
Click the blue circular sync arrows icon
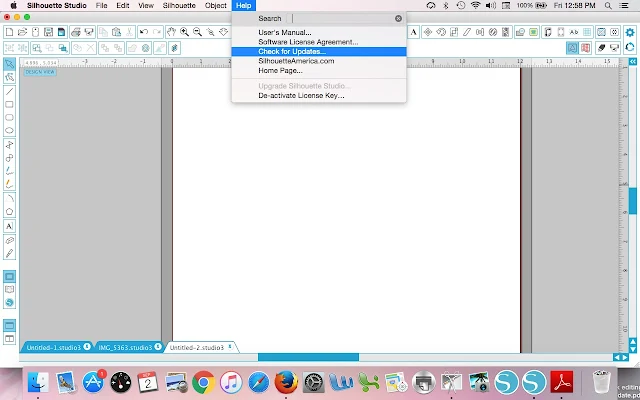[x=630, y=48]
